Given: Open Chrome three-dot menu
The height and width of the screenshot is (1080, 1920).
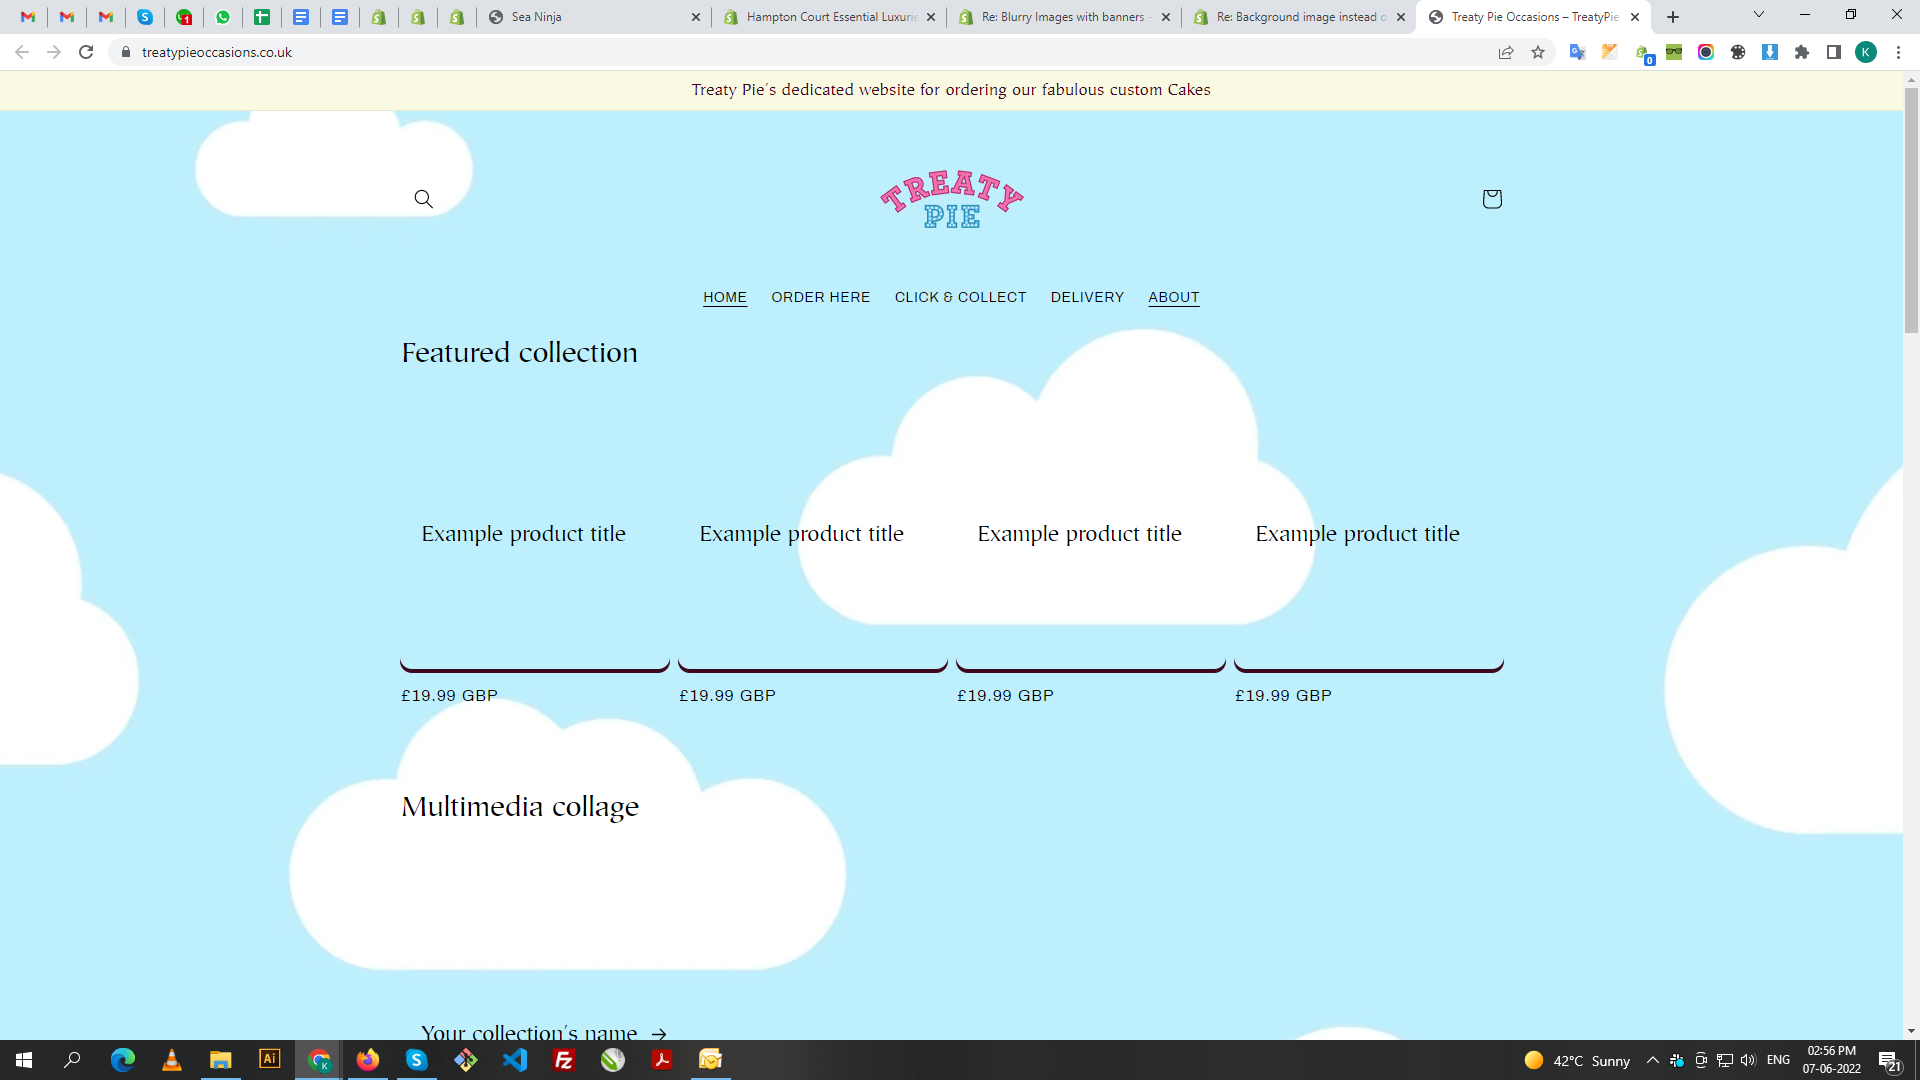Looking at the screenshot, I should [1898, 53].
